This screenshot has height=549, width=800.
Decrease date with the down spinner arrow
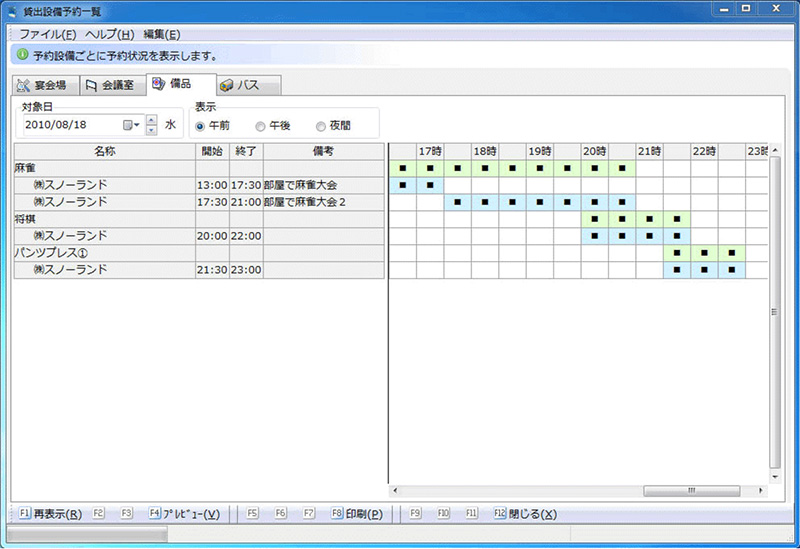152,130
